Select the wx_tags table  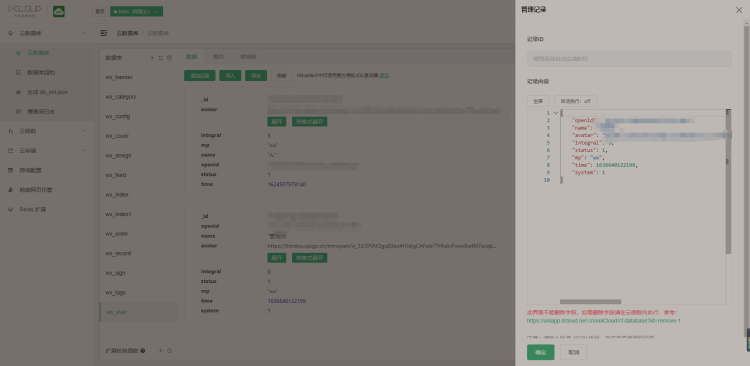pos(139,292)
